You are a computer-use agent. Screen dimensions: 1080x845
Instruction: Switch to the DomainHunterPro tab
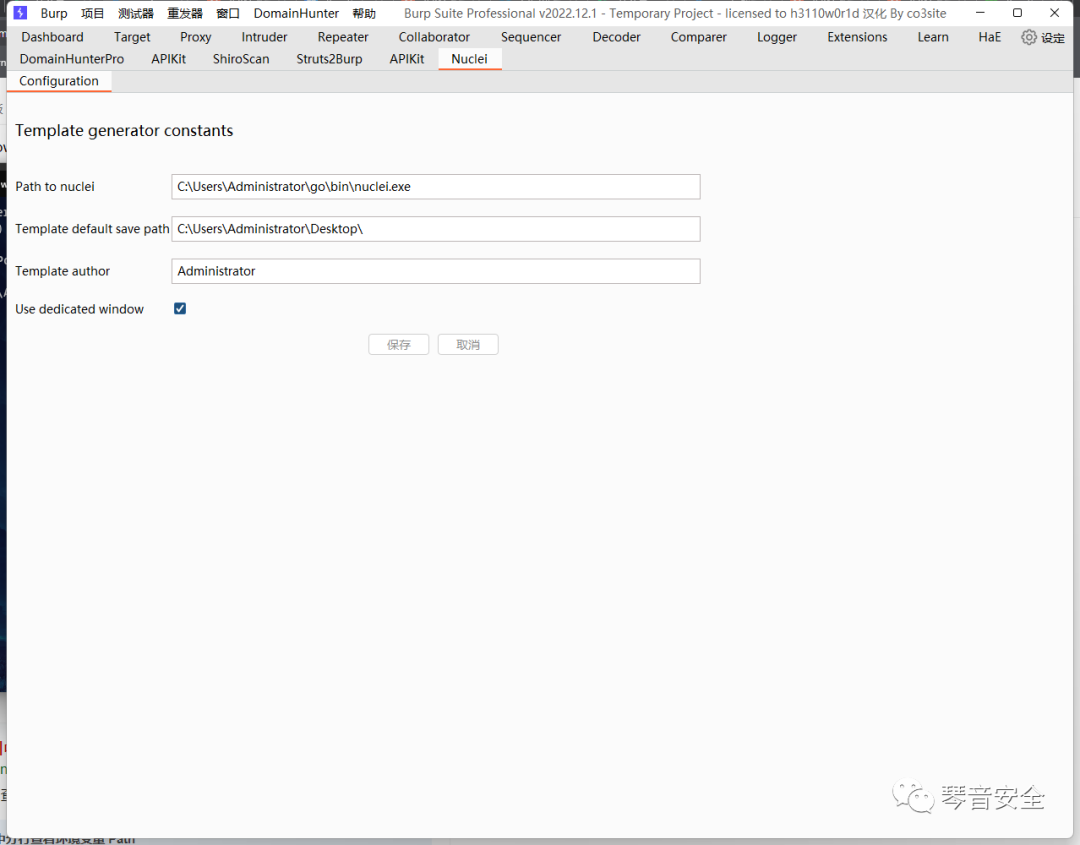(72, 59)
